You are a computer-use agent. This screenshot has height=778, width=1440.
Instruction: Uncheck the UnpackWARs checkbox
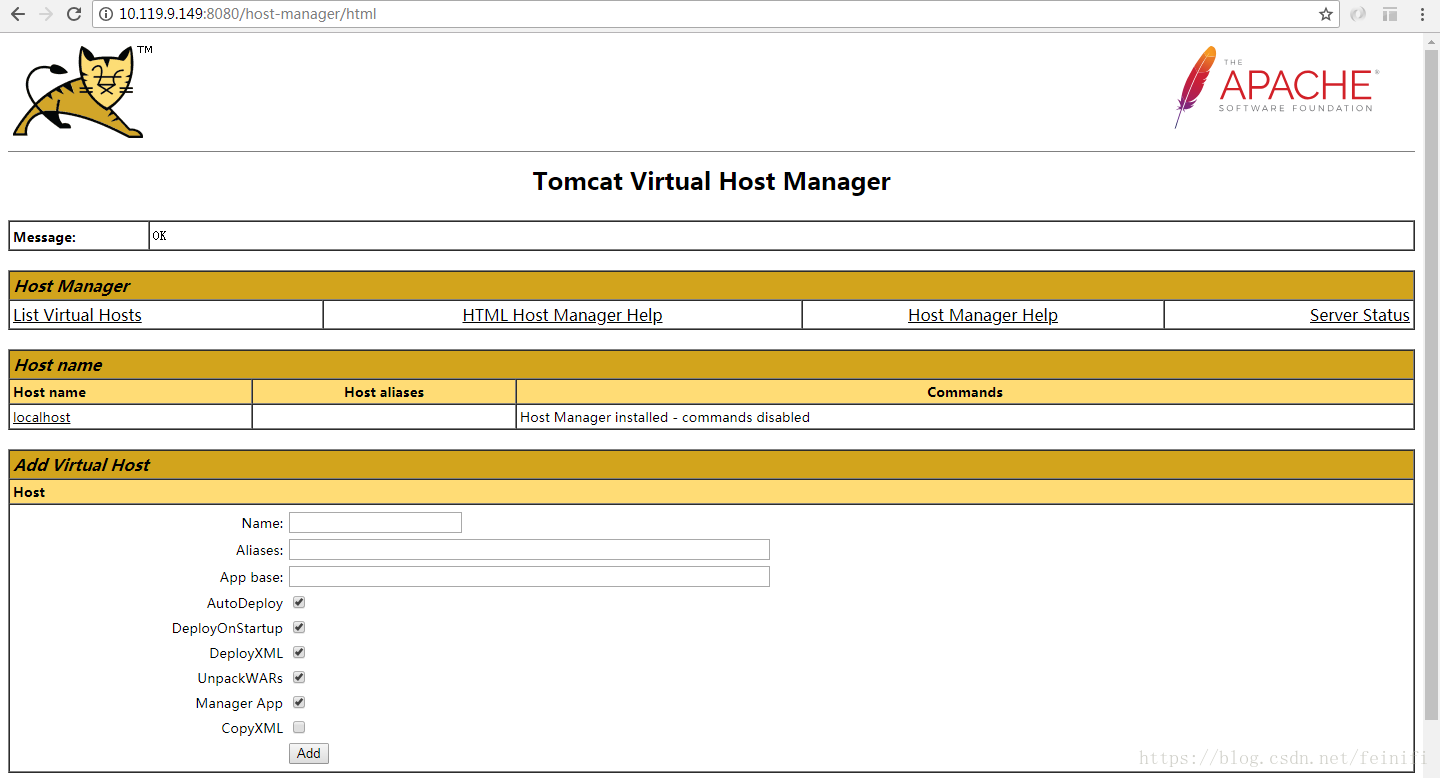(299, 678)
